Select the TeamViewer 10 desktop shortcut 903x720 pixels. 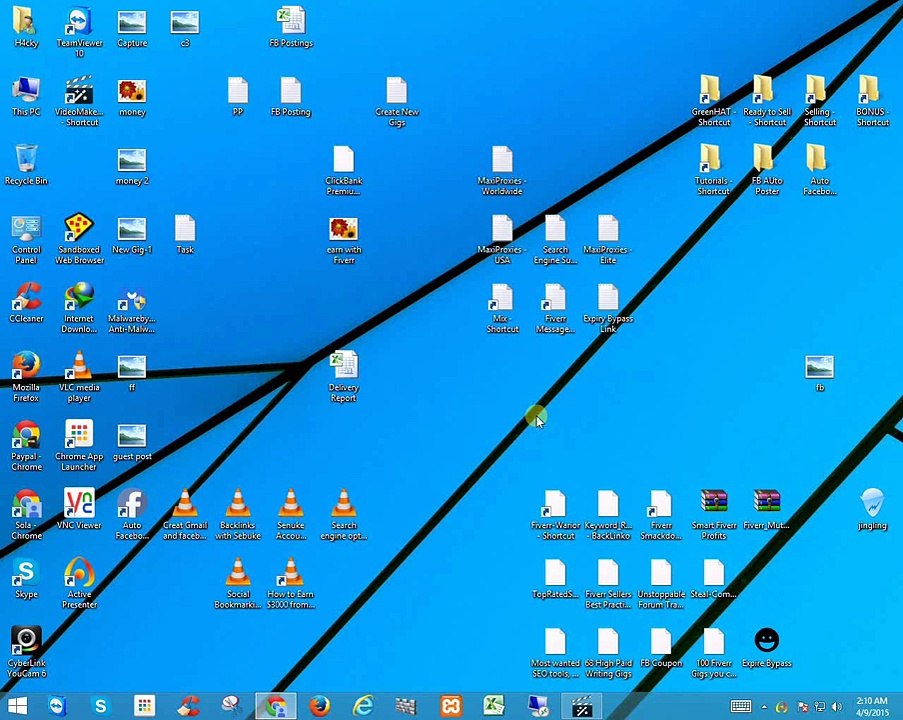(79, 32)
